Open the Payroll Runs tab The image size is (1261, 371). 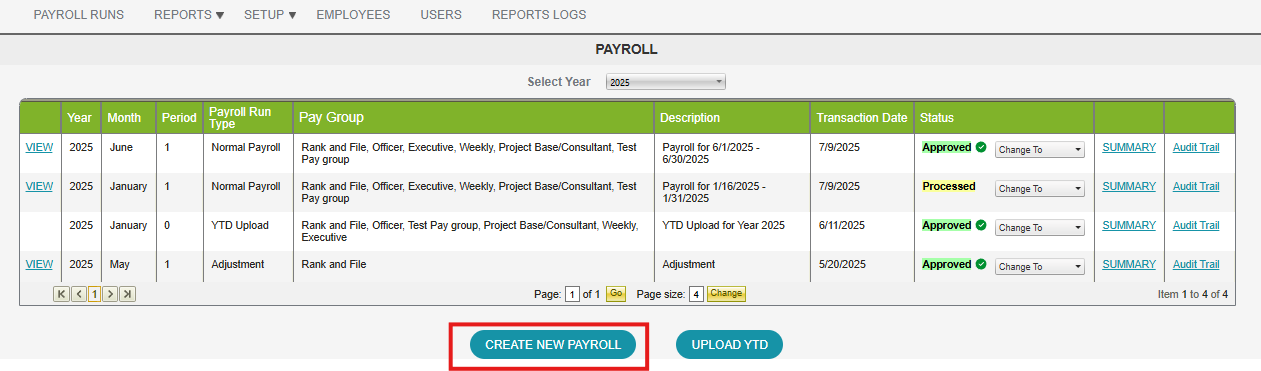point(79,15)
